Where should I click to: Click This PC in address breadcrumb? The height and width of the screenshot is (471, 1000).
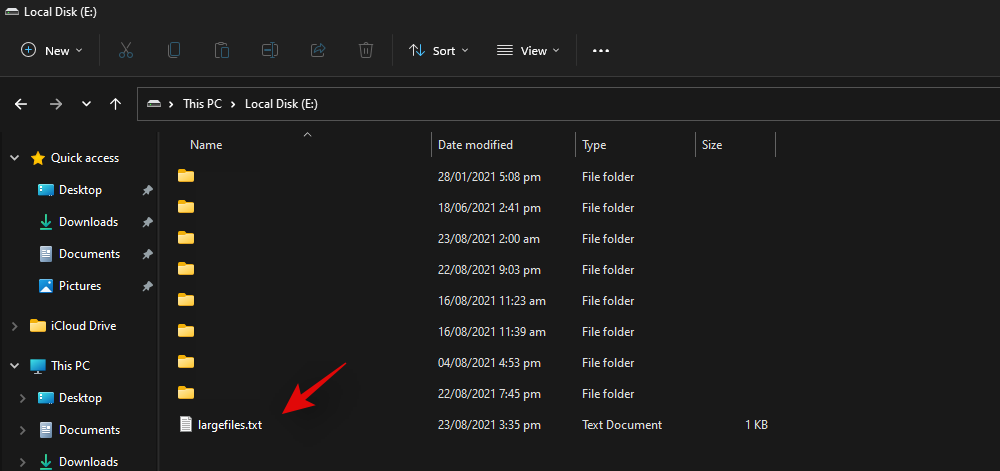point(204,103)
